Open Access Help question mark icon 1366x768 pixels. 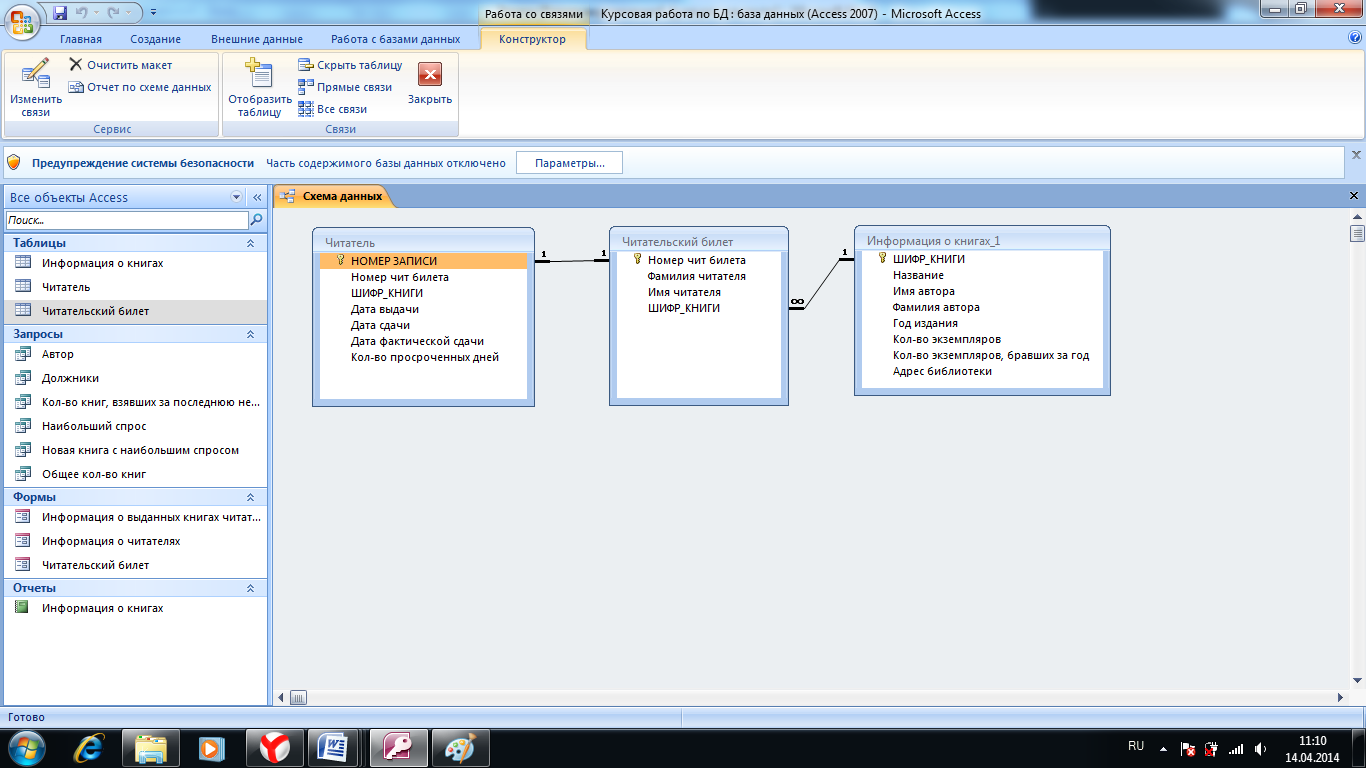(1355, 38)
